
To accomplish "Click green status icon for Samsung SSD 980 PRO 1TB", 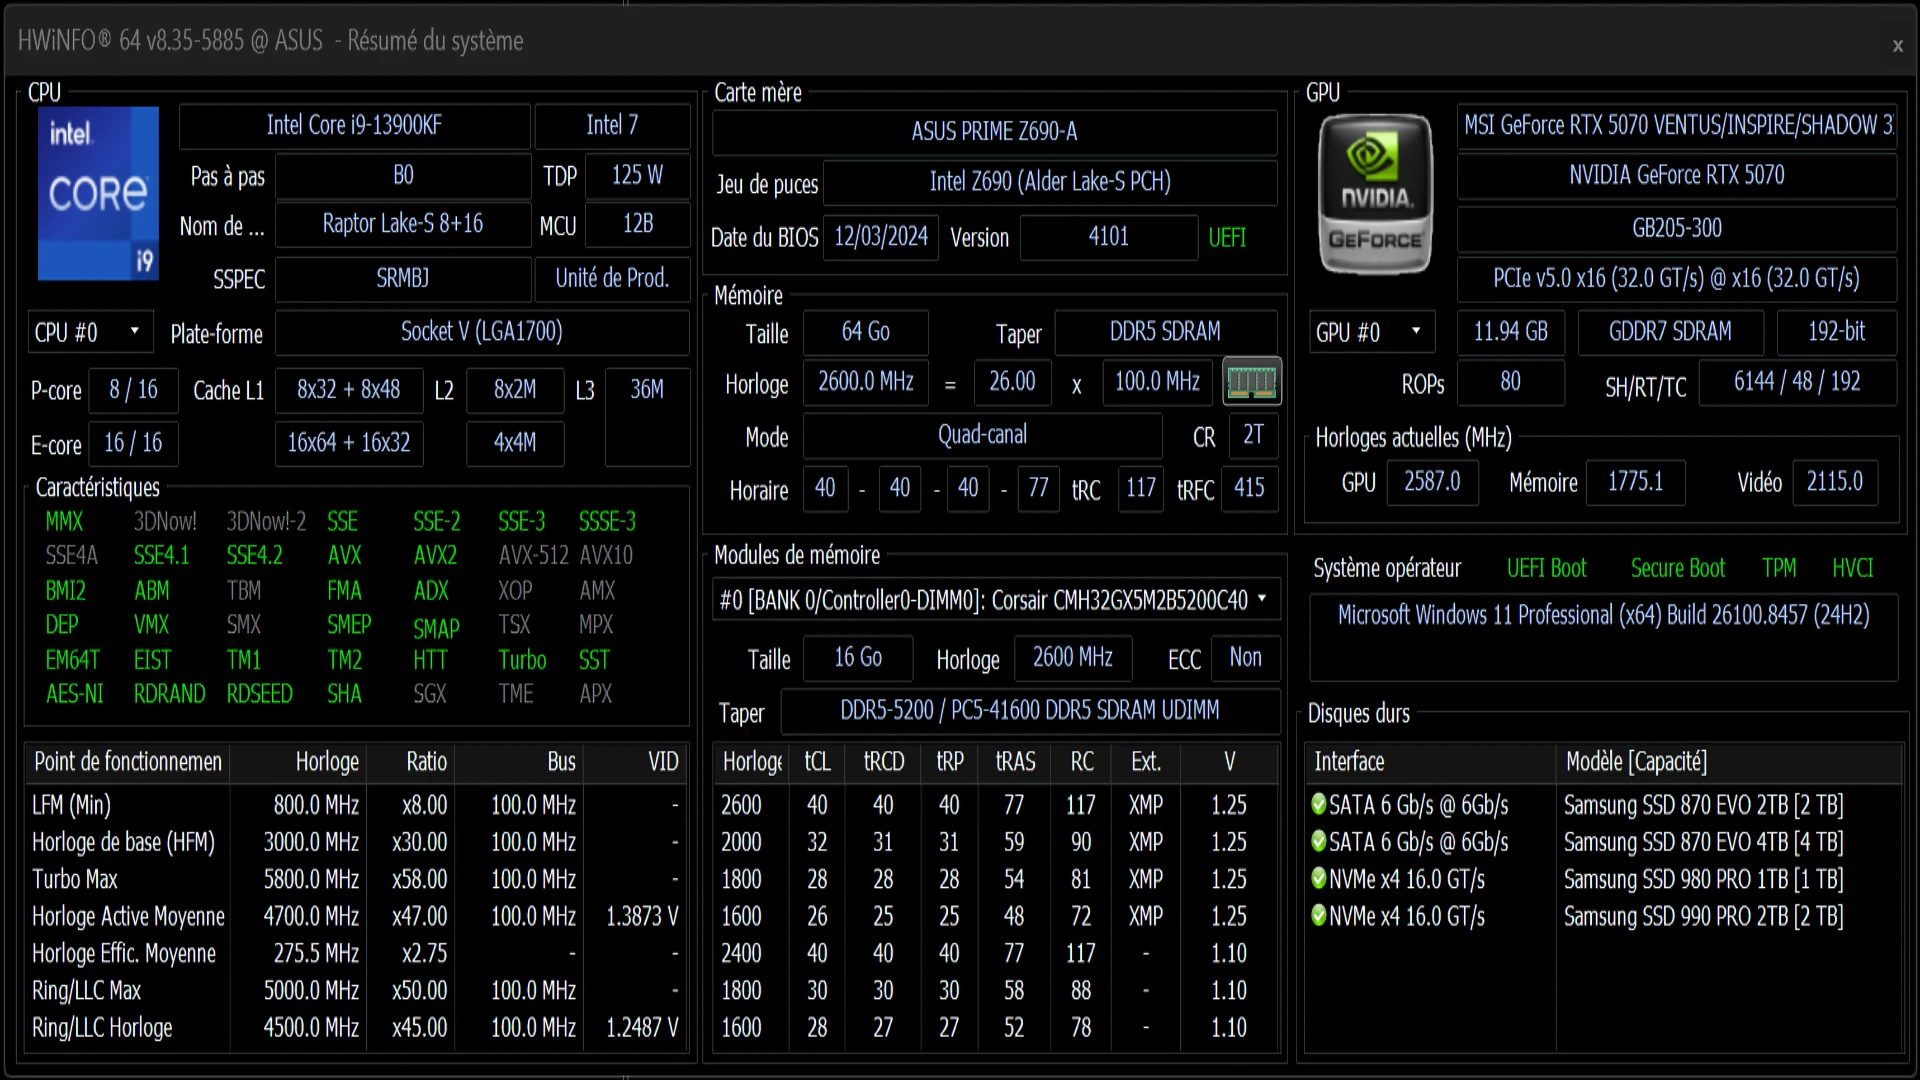I will [x=1318, y=878].
